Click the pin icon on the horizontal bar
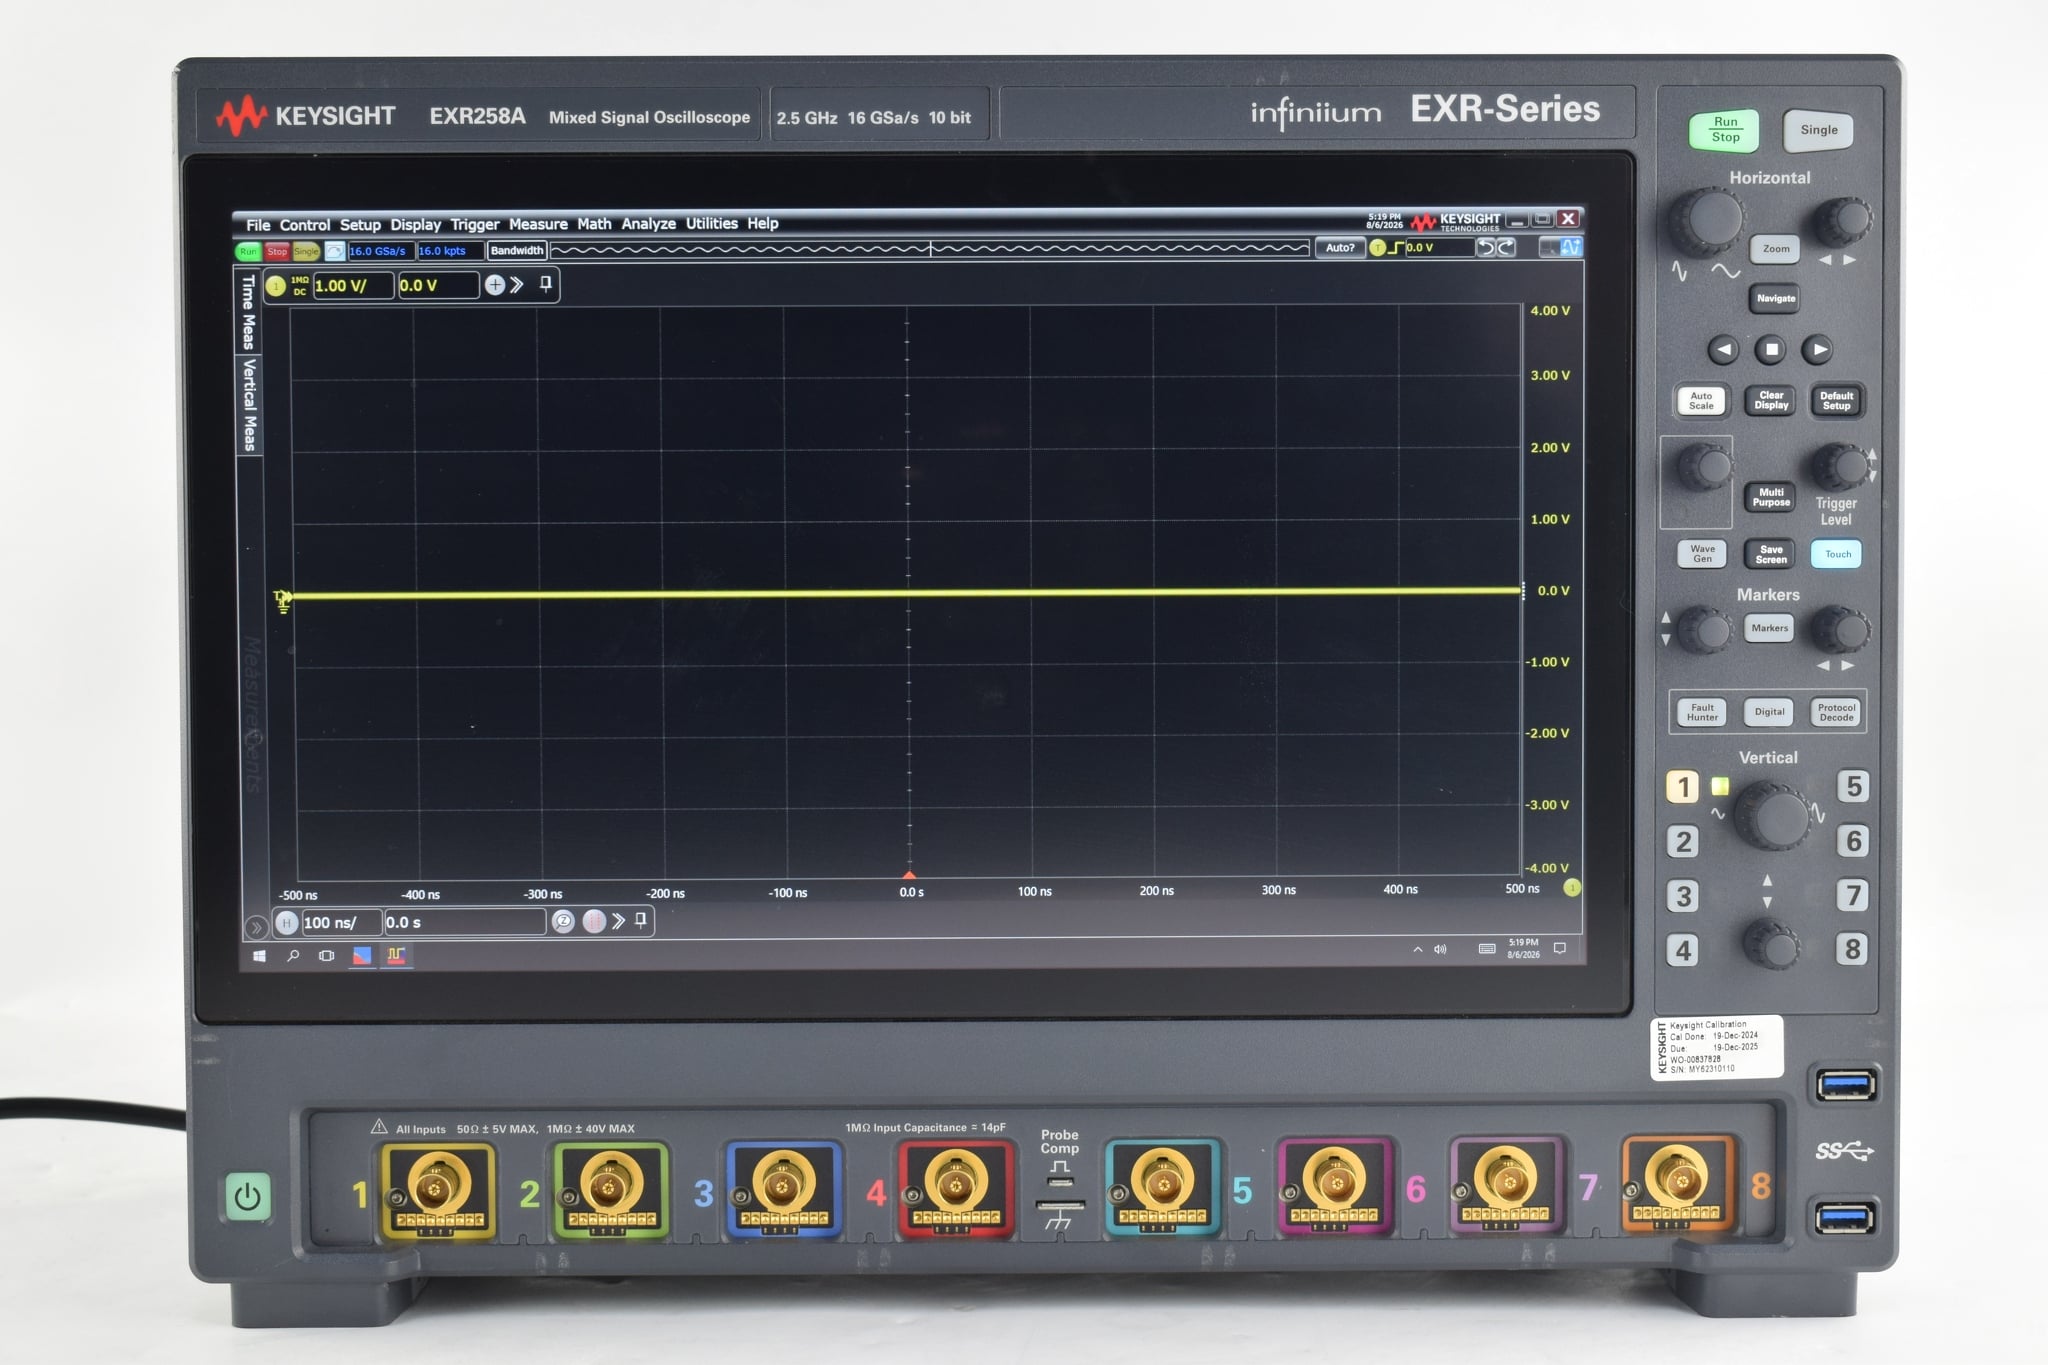Viewport: 2048px width, 1365px height. (641, 920)
